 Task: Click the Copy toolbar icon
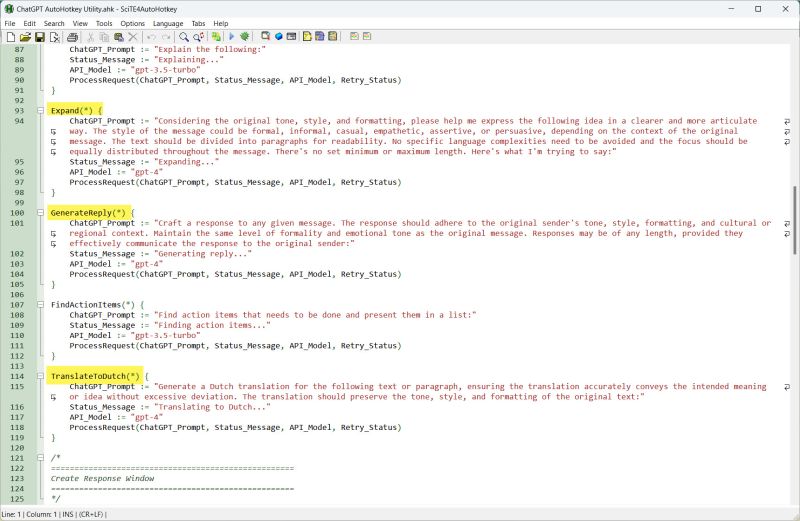tap(104, 37)
